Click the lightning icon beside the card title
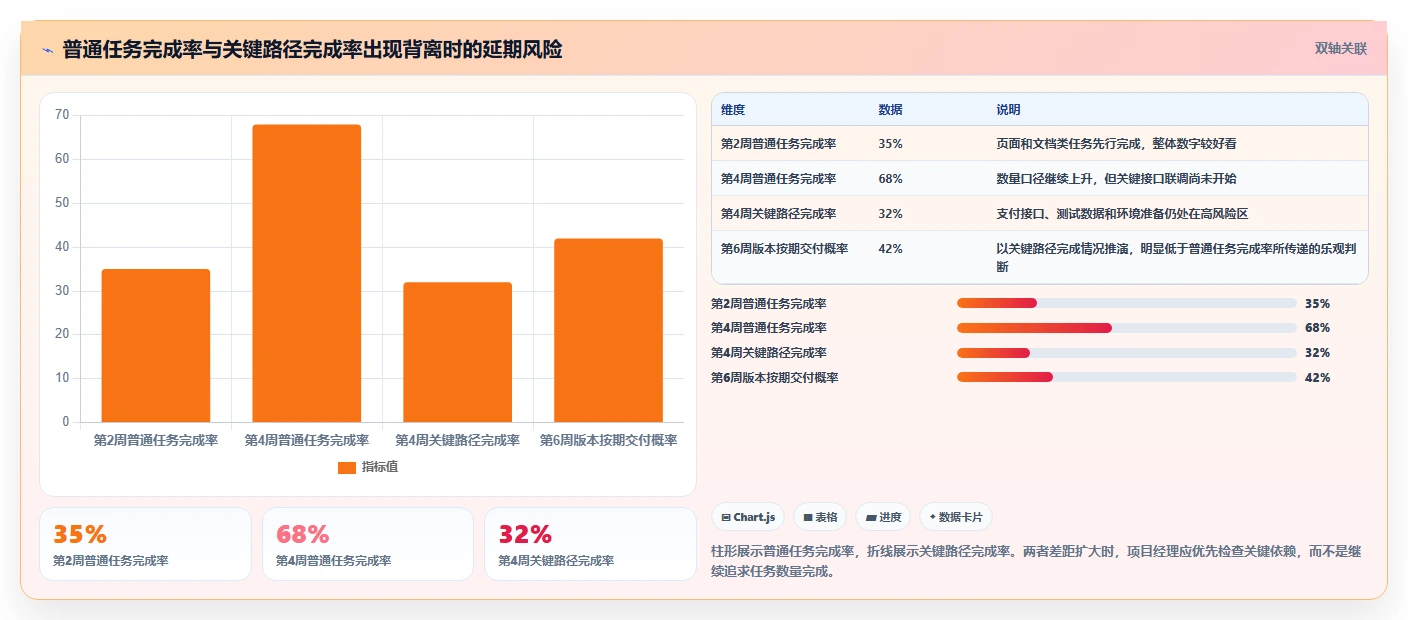 click(48, 50)
